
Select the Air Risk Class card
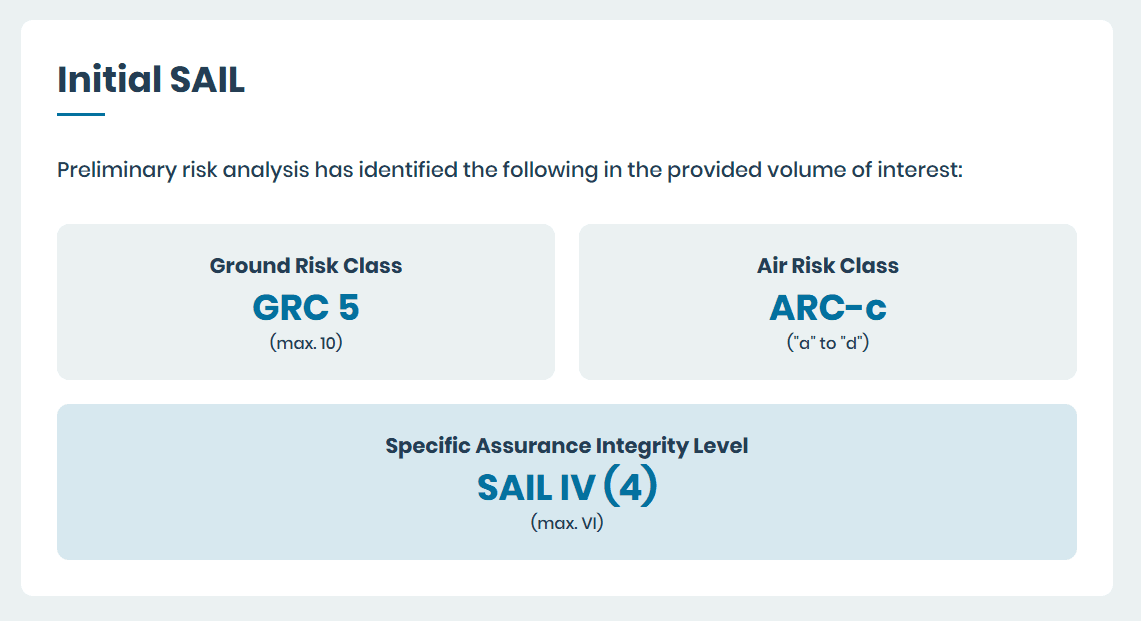point(827,301)
